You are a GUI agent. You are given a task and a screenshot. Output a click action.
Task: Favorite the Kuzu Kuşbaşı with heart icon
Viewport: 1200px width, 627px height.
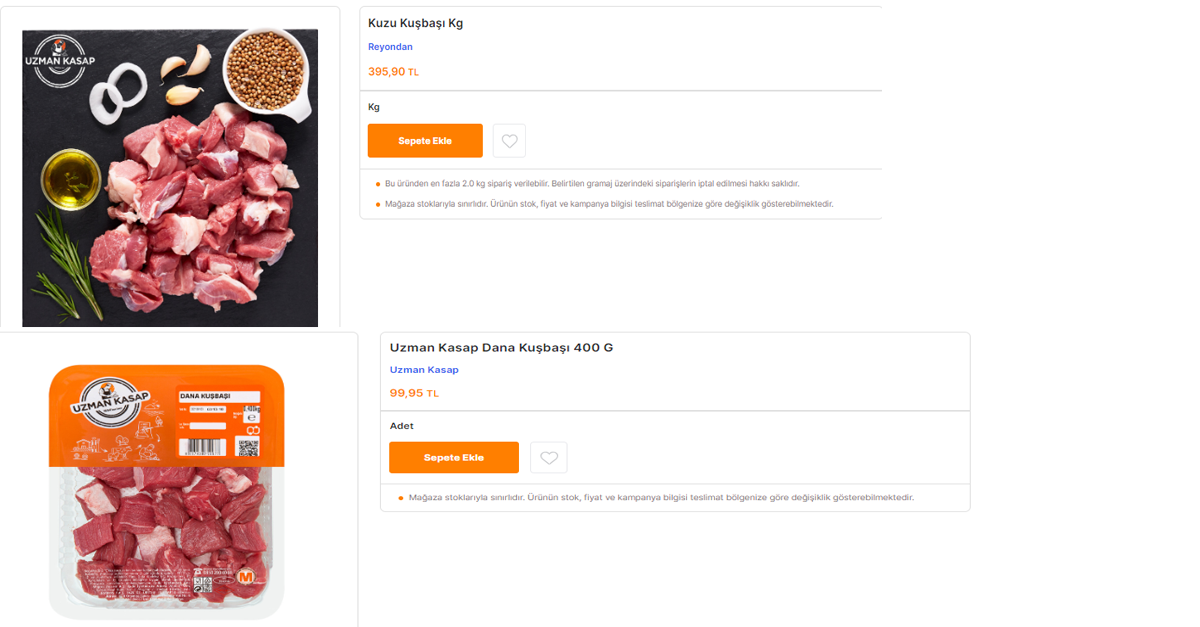[x=509, y=141]
